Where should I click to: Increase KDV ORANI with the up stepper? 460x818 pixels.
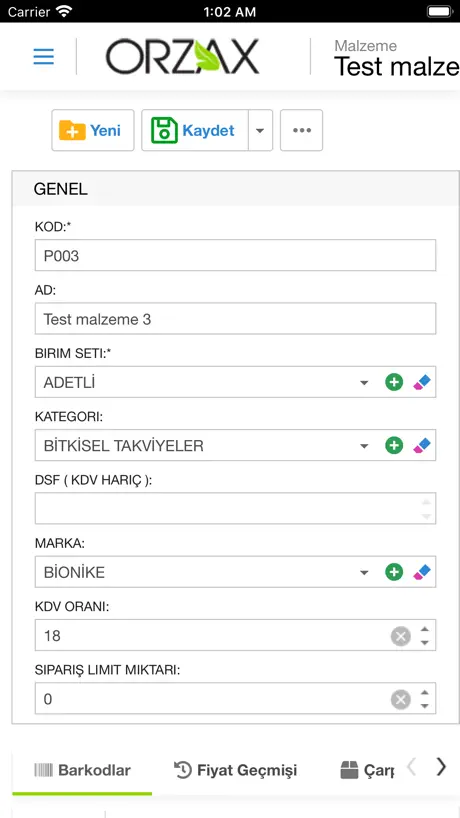click(x=425, y=630)
